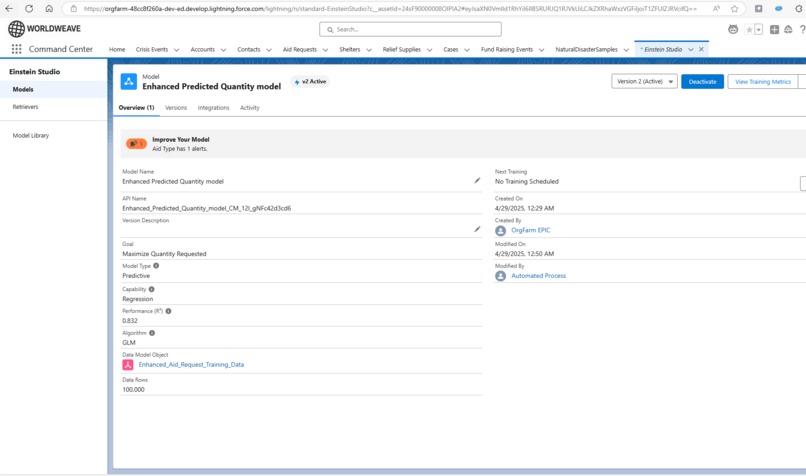
Task: Open the Version 2 (Active) dropdown
Action: coord(644,82)
